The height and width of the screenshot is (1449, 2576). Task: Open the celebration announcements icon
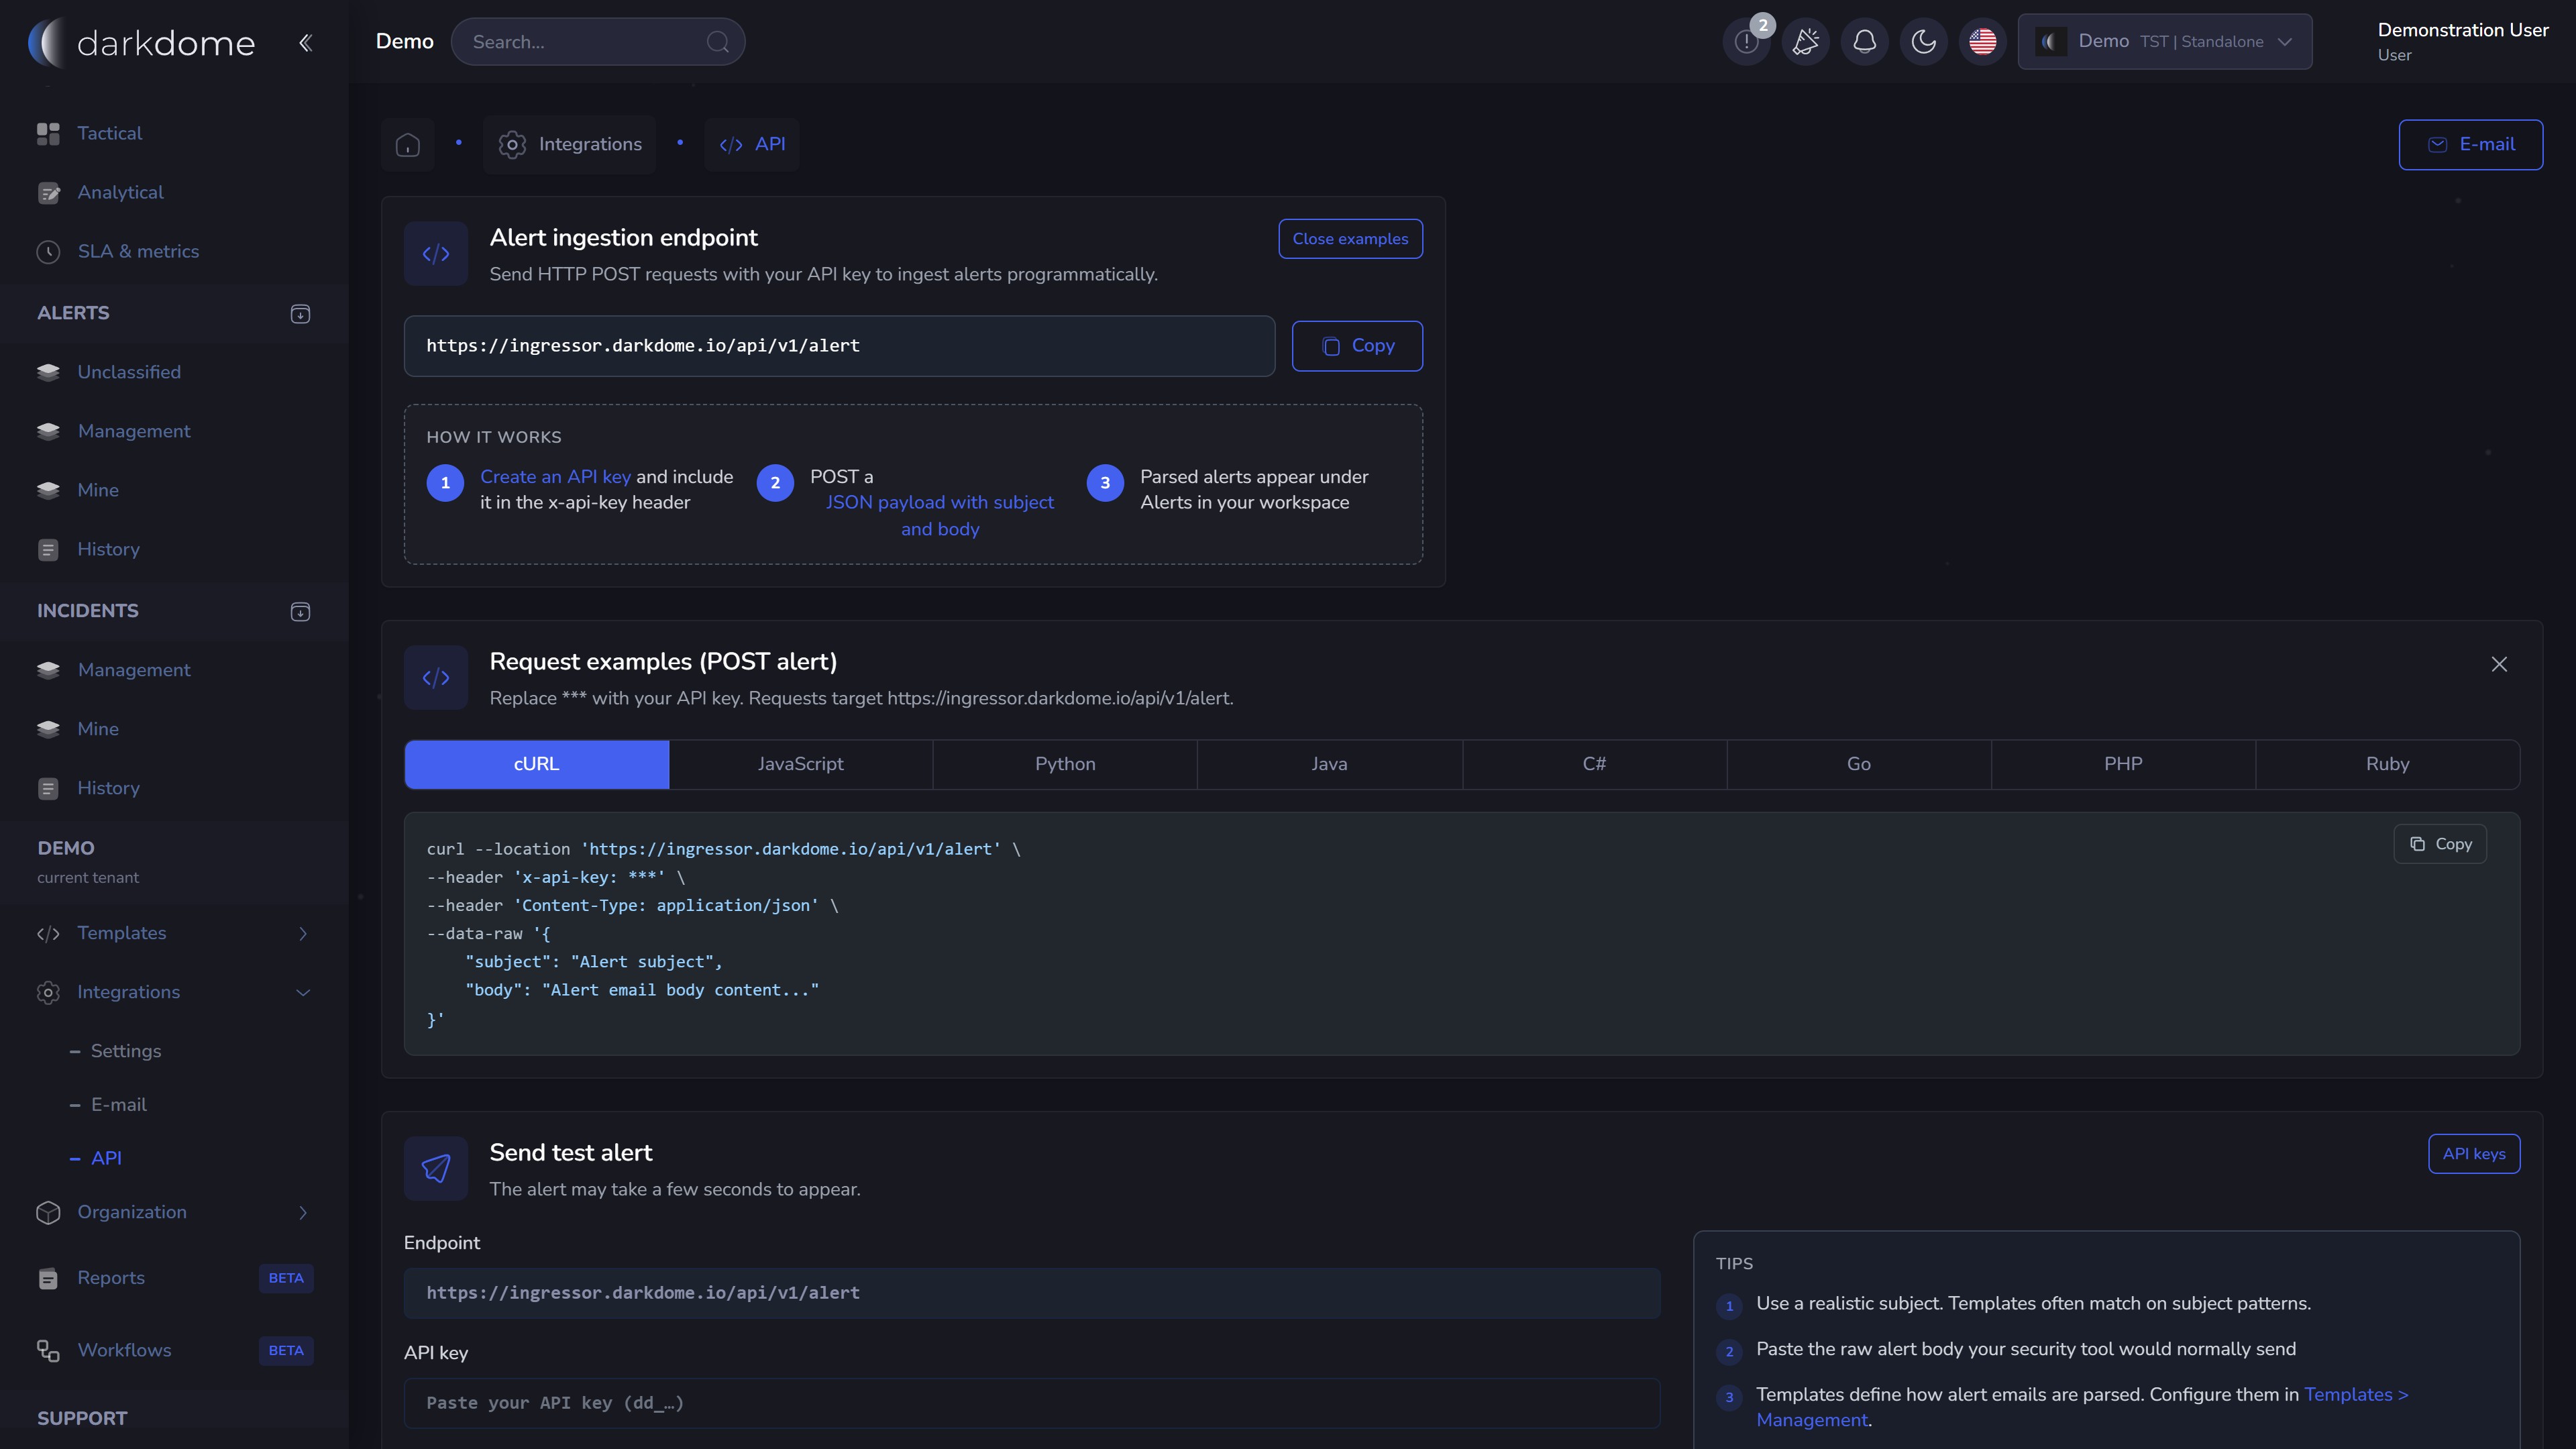click(x=1806, y=42)
